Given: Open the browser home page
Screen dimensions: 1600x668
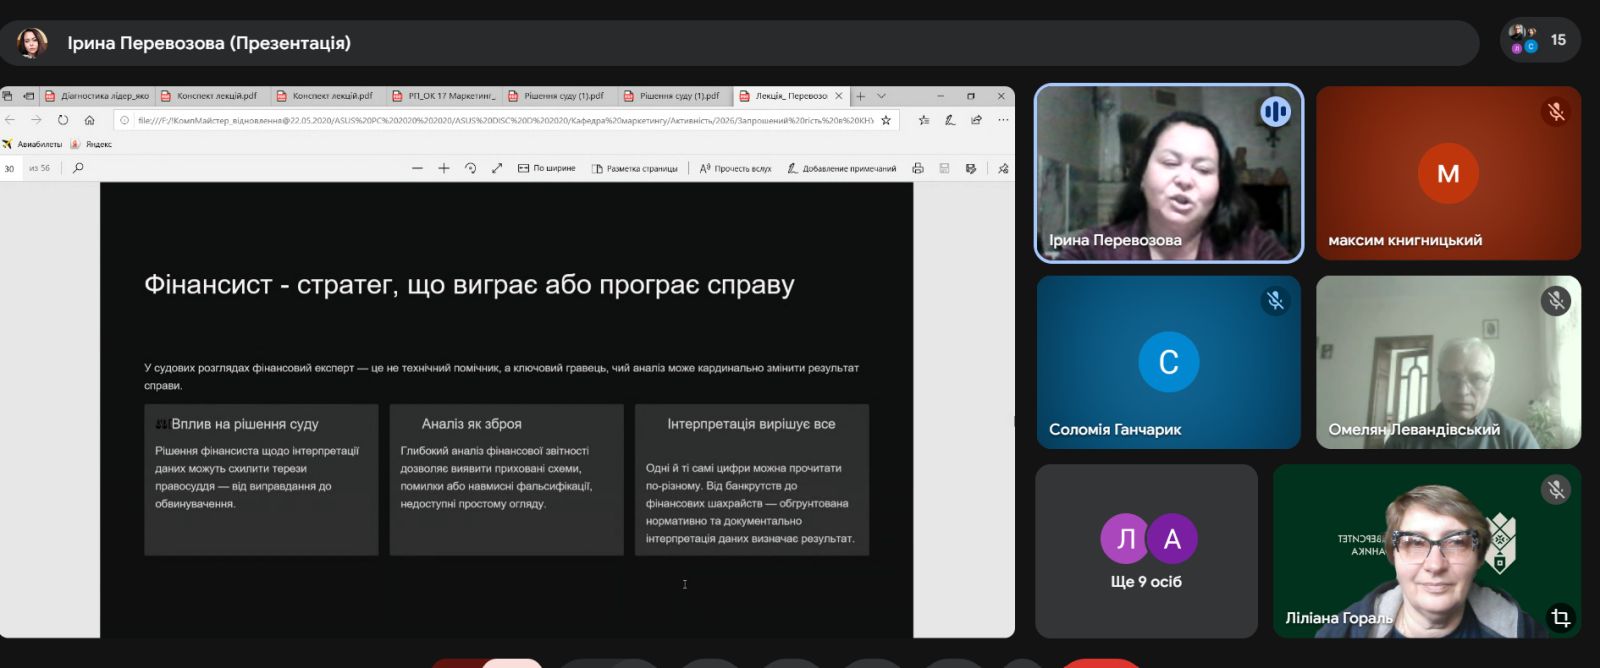Looking at the screenshot, I should tap(90, 120).
